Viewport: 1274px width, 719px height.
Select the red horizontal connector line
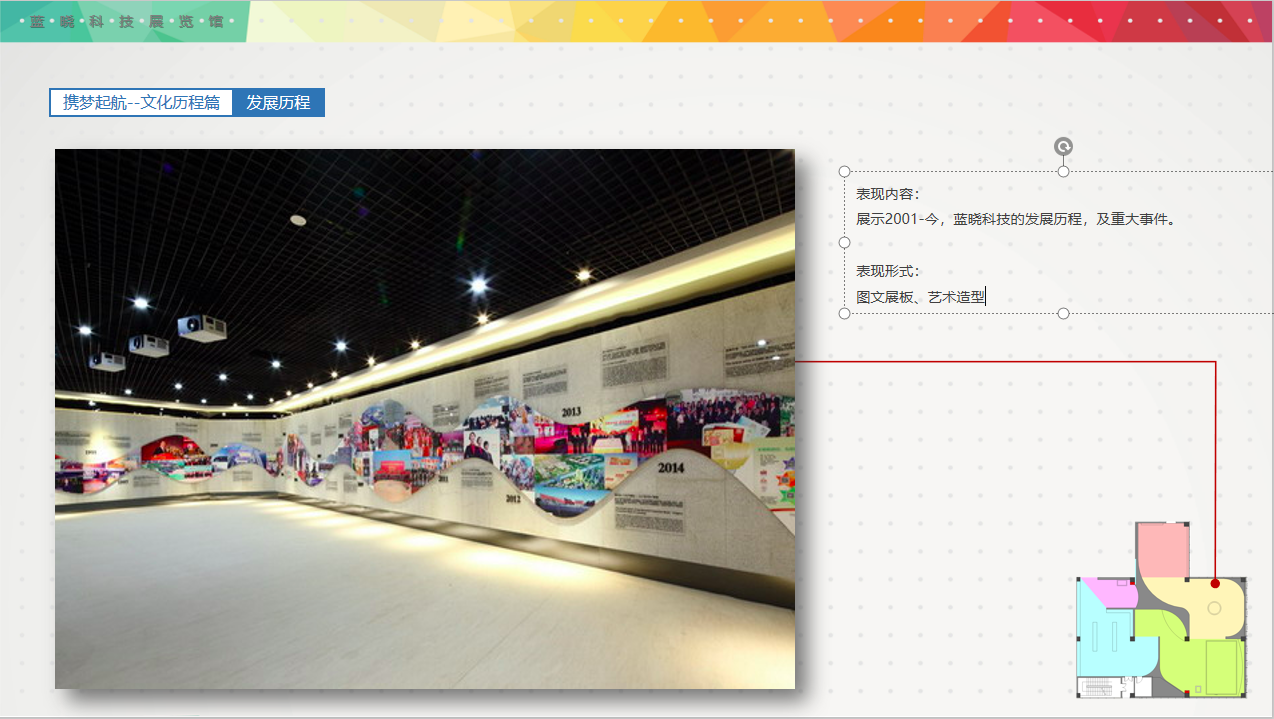1000,362
